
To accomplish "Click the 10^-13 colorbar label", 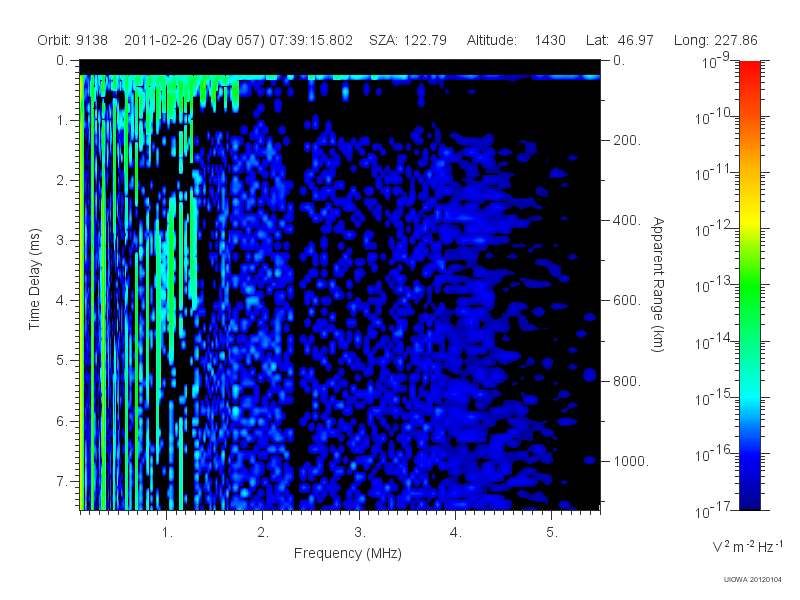I will click(713, 284).
